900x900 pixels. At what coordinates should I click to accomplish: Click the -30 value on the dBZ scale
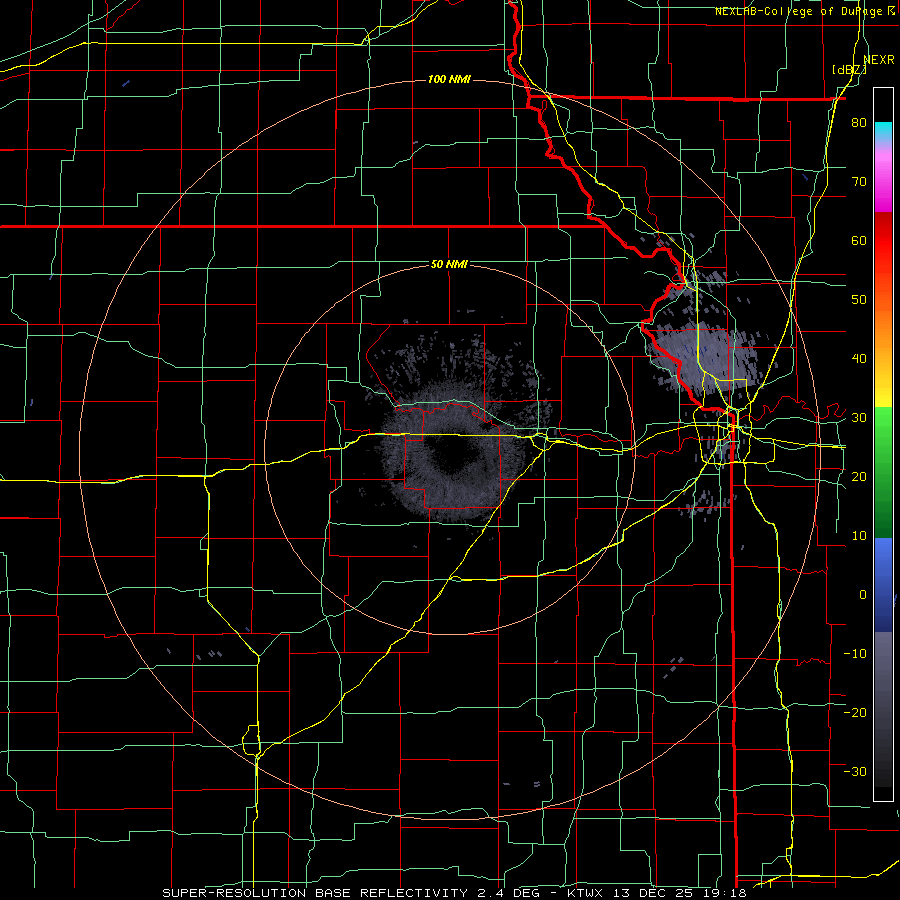point(855,771)
